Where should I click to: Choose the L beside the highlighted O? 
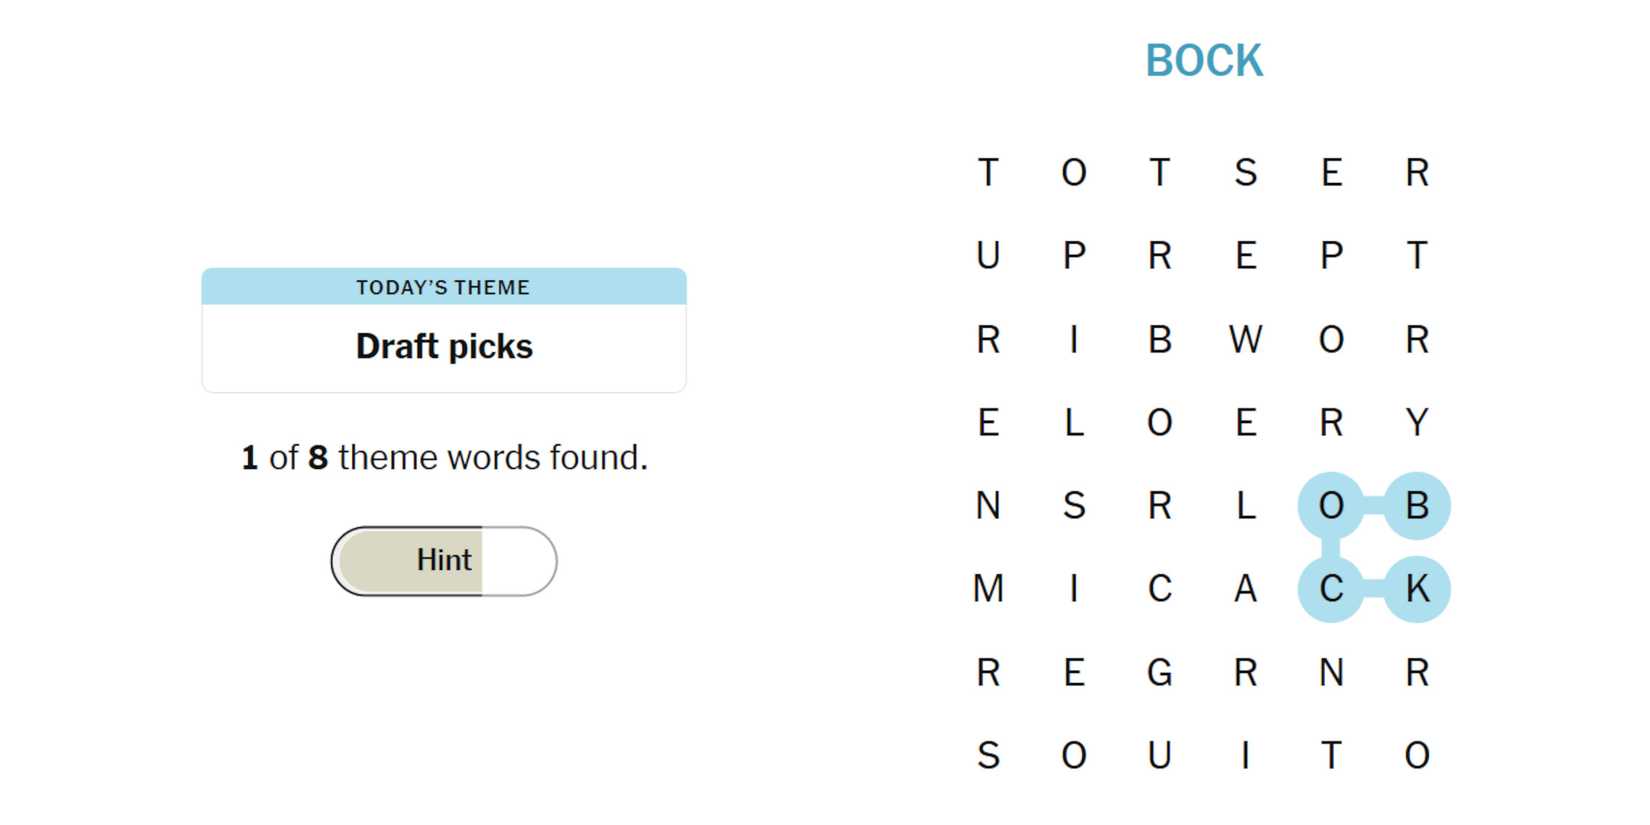click(x=1245, y=506)
